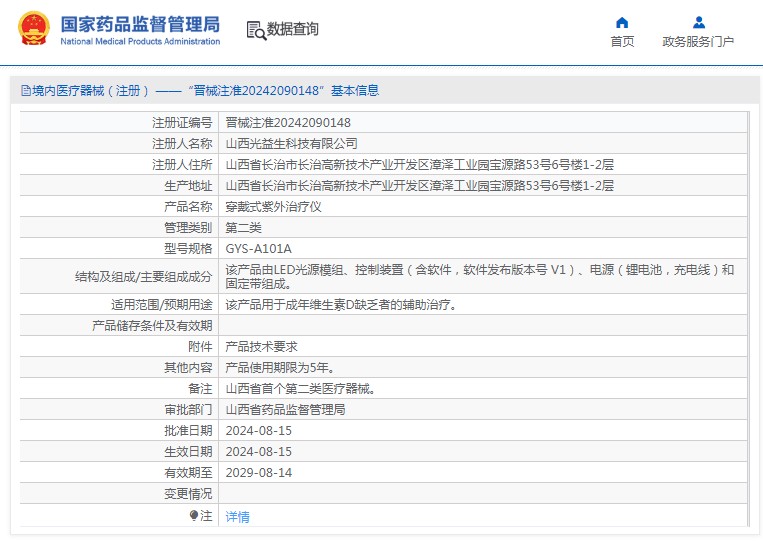The width and height of the screenshot is (763, 543).
Task: Click National Medical Products Administration subtitle
Action: [140, 41]
